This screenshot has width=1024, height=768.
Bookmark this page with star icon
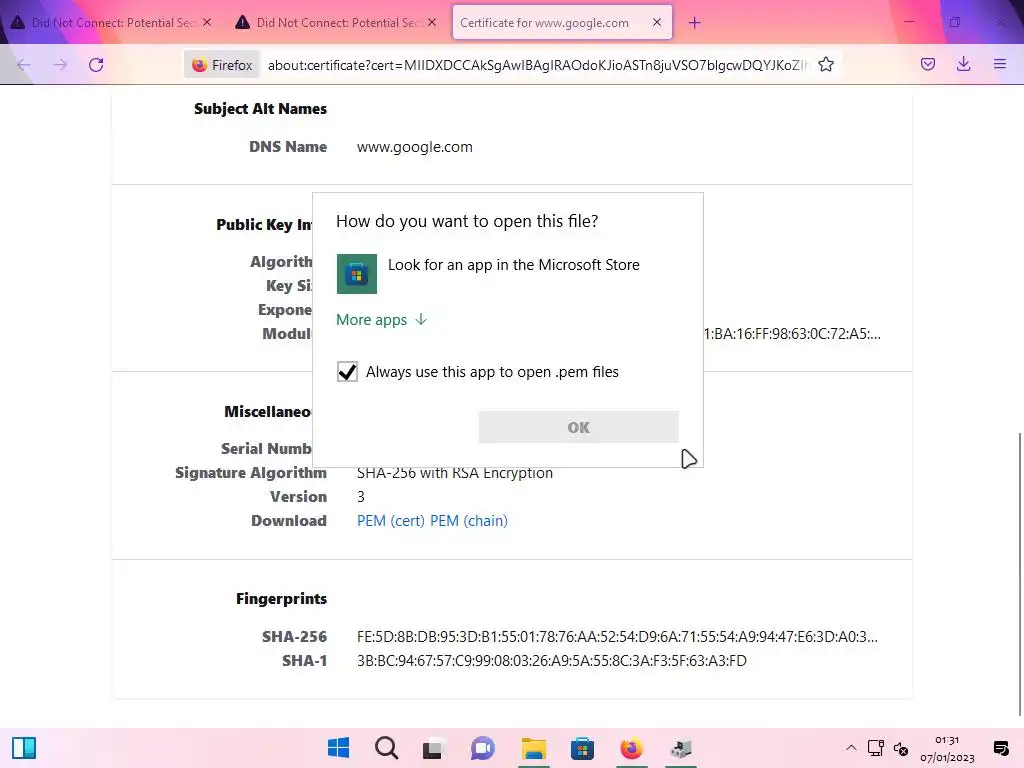[826, 64]
